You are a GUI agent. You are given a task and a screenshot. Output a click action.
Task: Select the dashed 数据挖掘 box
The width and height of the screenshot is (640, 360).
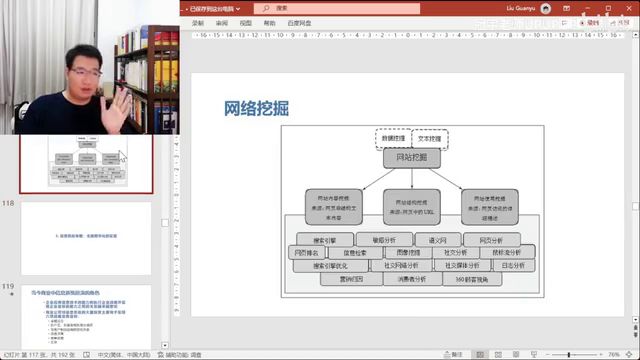pos(393,139)
